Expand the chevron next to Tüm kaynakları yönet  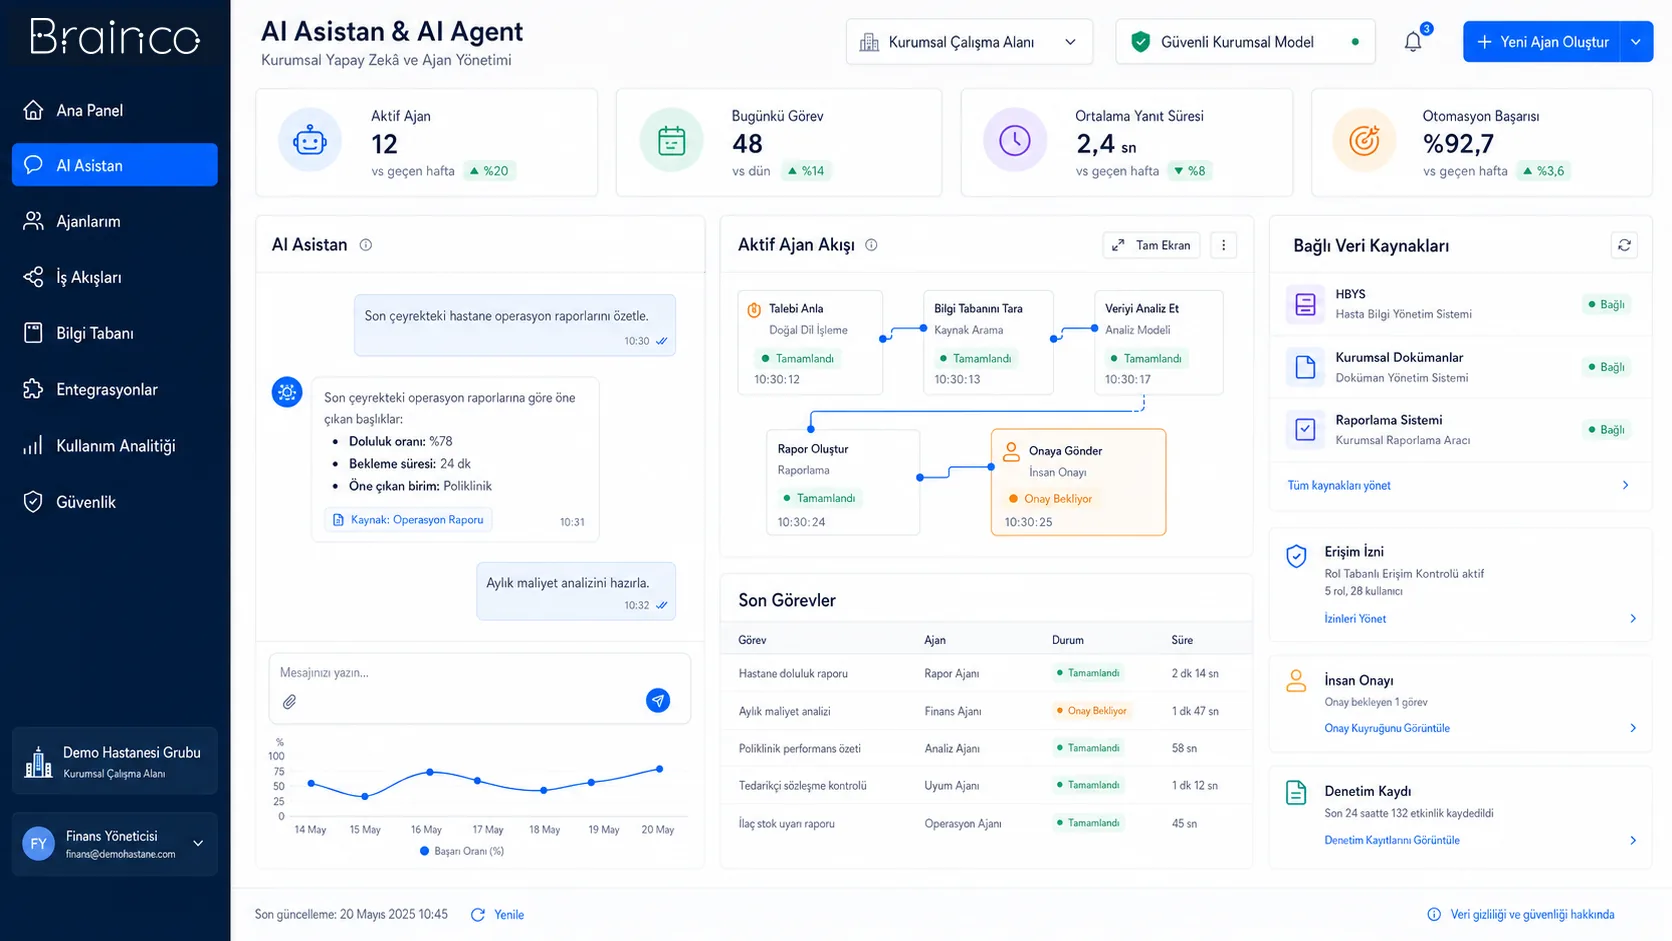coord(1625,485)
